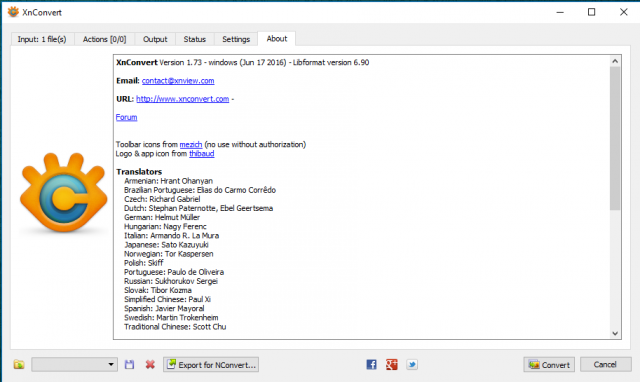Viewport: 640px width, 382px height.
Task: Select the Settings tab
Action: tap(236, 39)
